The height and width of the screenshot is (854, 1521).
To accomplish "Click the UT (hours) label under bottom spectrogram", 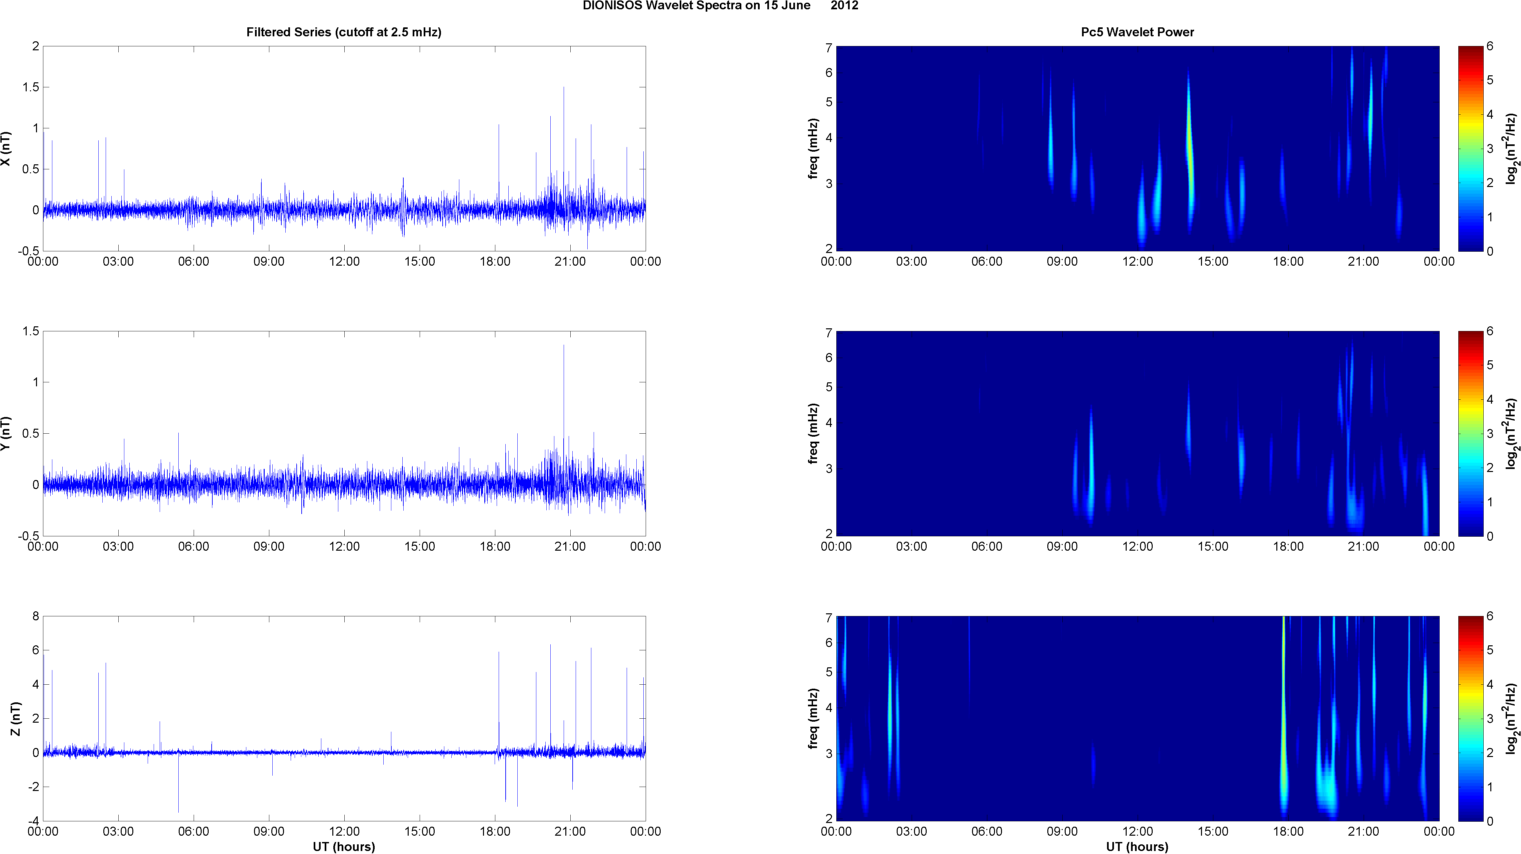I will [x=1137, y=847].
